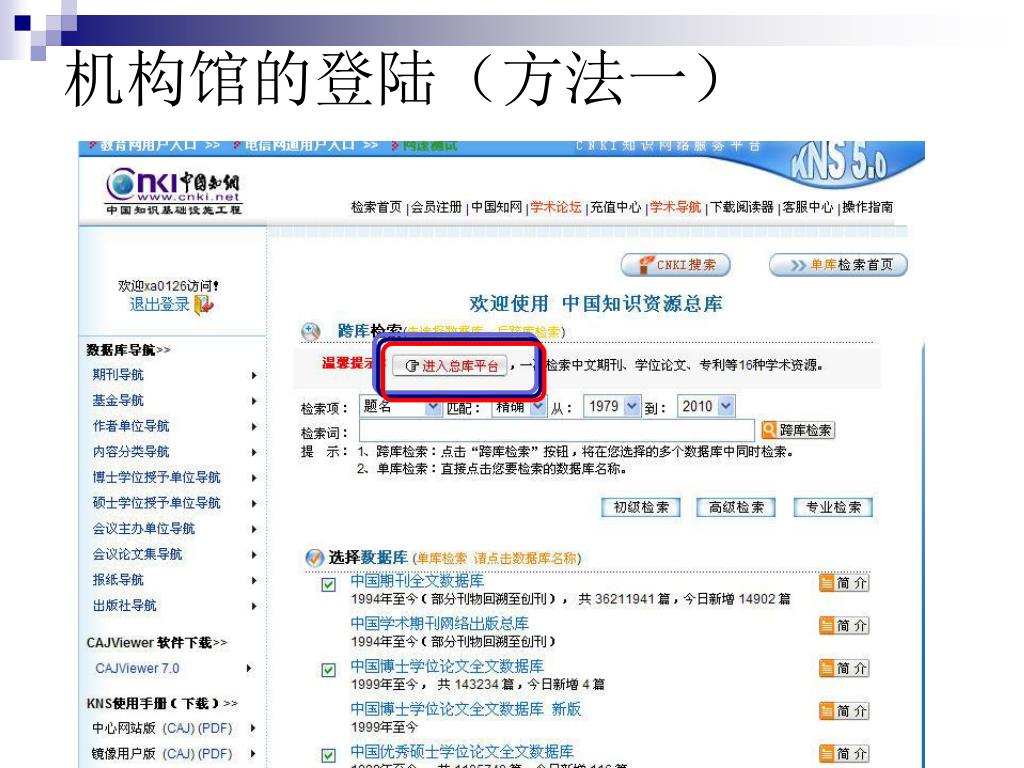Open the 检索项 题名 dropdown

[x=400, y=407]
